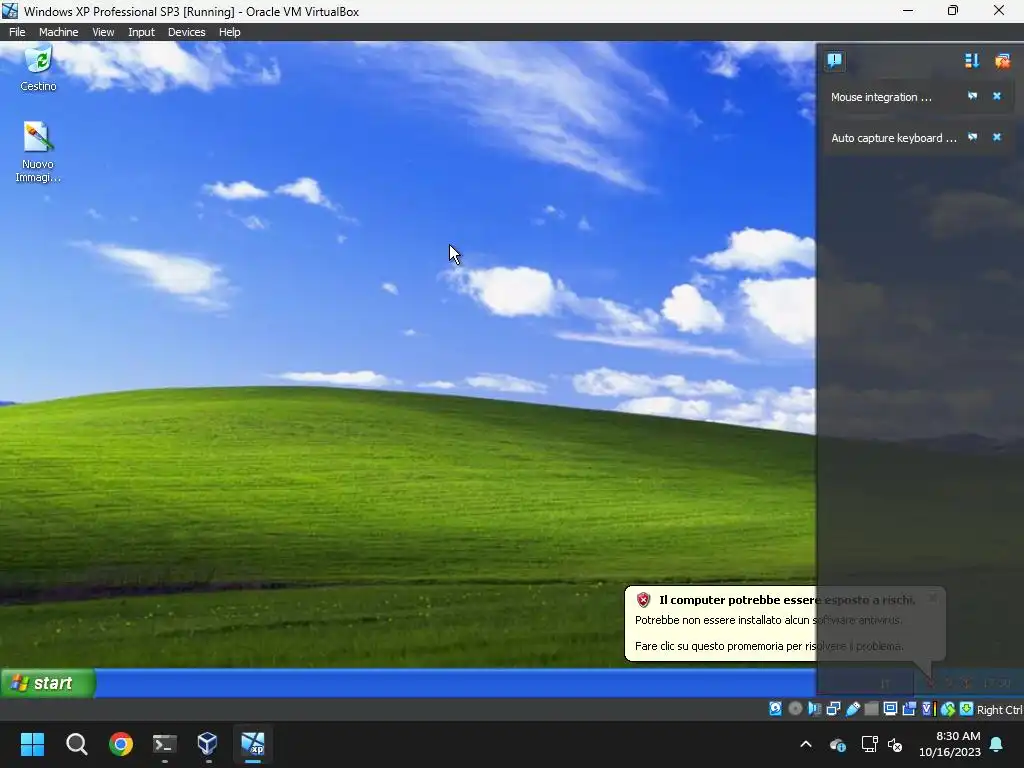Open the notification center toggle icon
Image resolution: width=1024 pixels, height=768 pixels.
834,61
